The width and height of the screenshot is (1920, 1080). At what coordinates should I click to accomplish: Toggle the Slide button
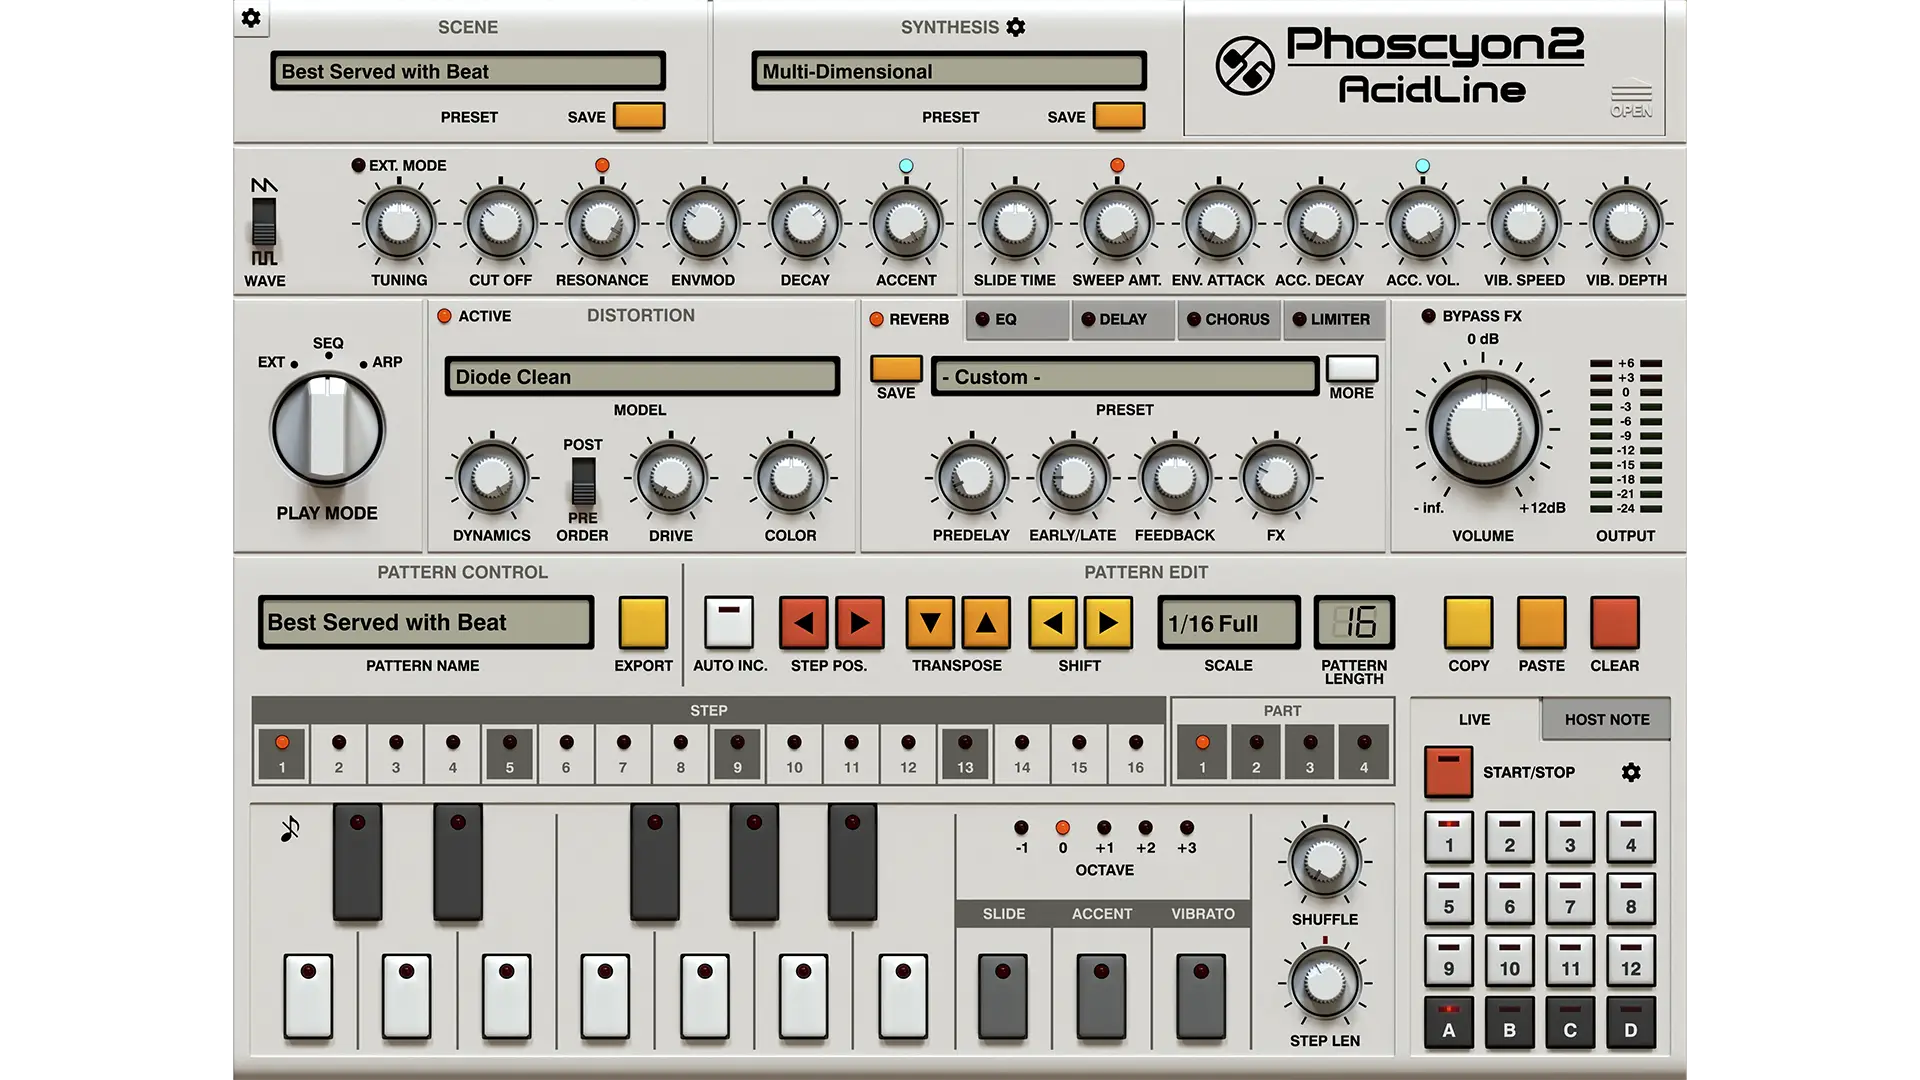click(x=1003, y=996)
